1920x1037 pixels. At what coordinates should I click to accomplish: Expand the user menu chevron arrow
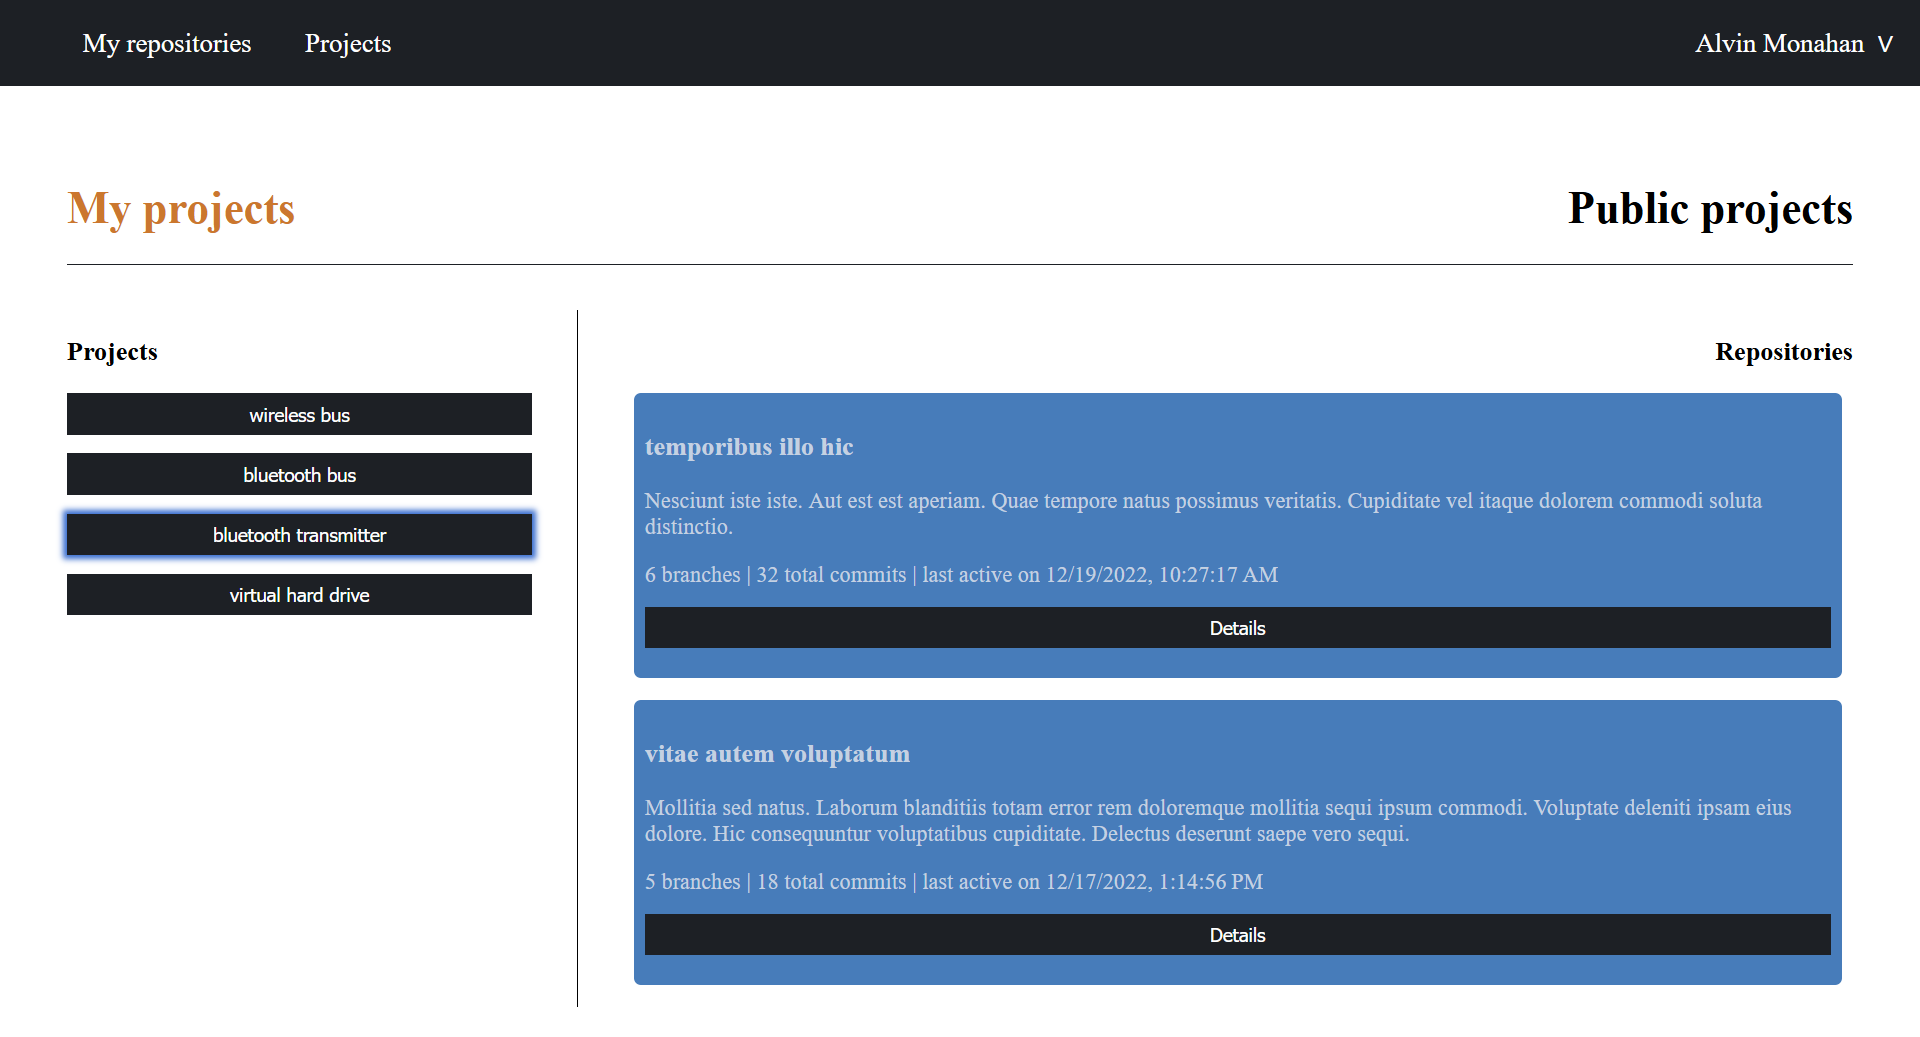(1885, 44)
